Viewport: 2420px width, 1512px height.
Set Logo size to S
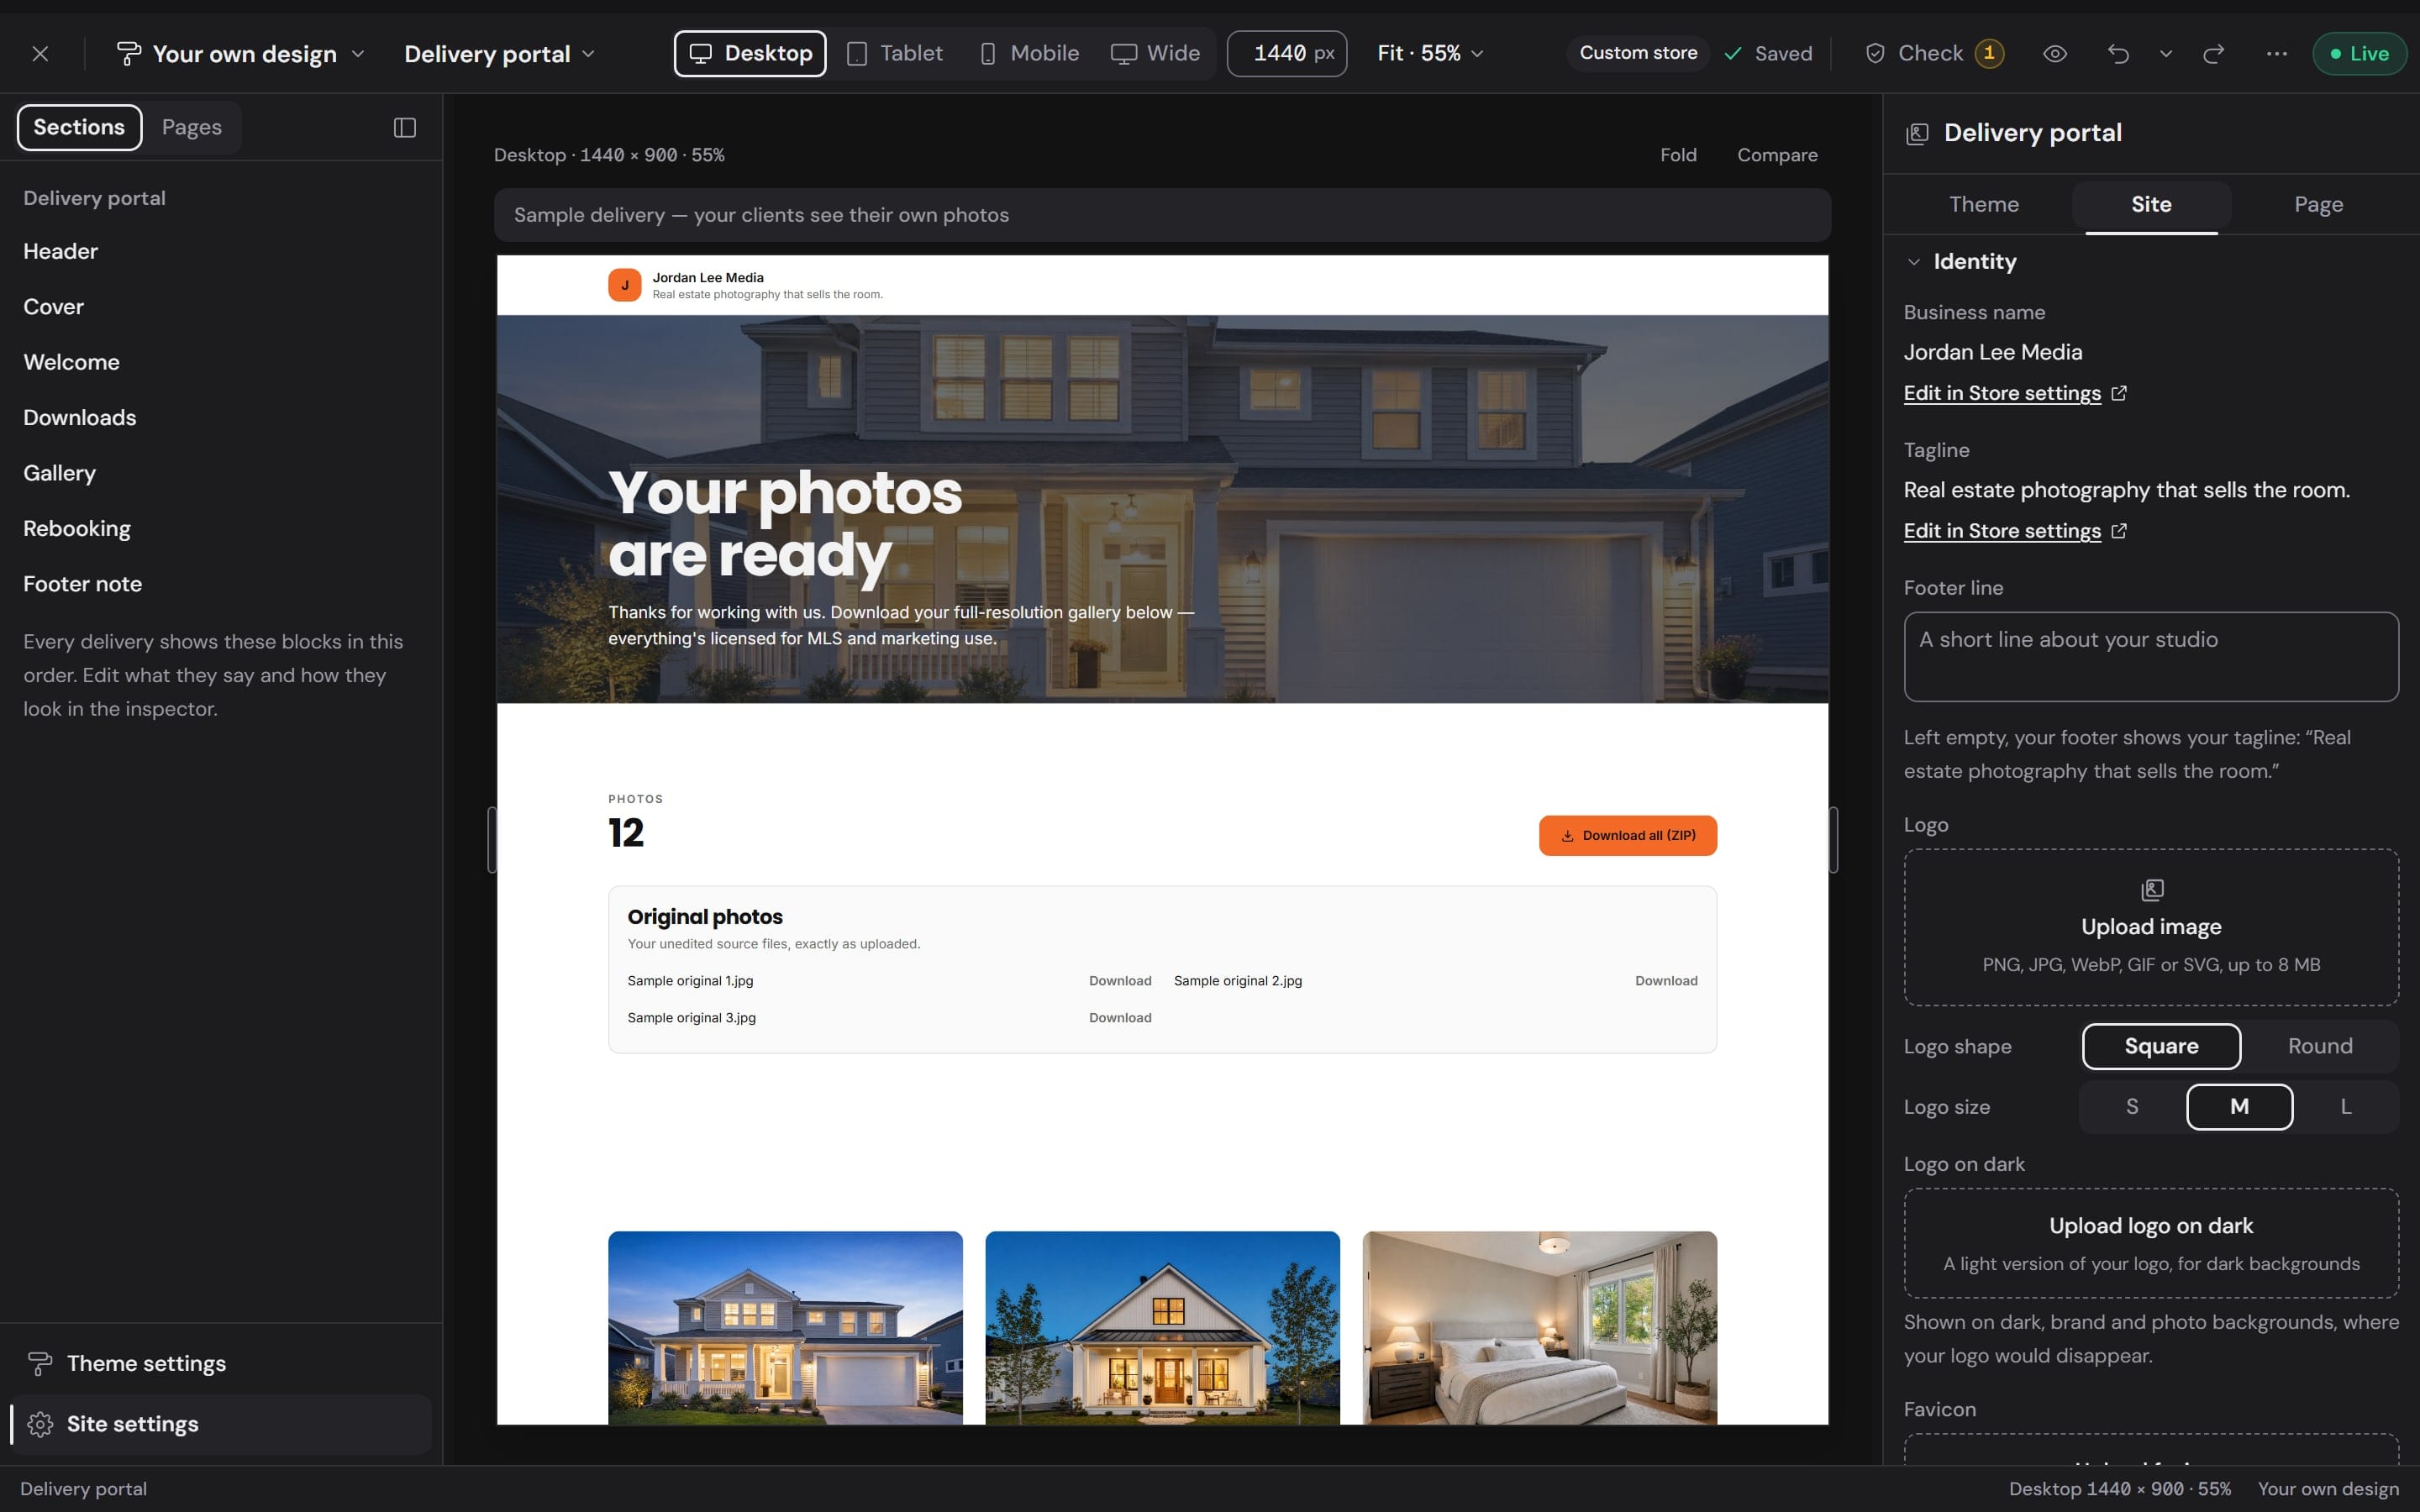click(x=2132, y=1107)
